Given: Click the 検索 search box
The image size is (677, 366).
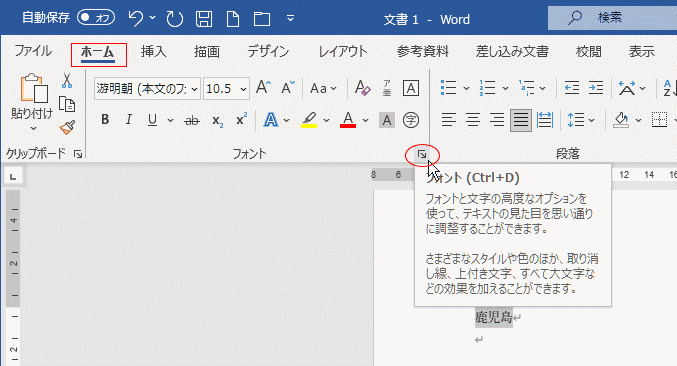Looking at the screenshot, I should 612,18.
